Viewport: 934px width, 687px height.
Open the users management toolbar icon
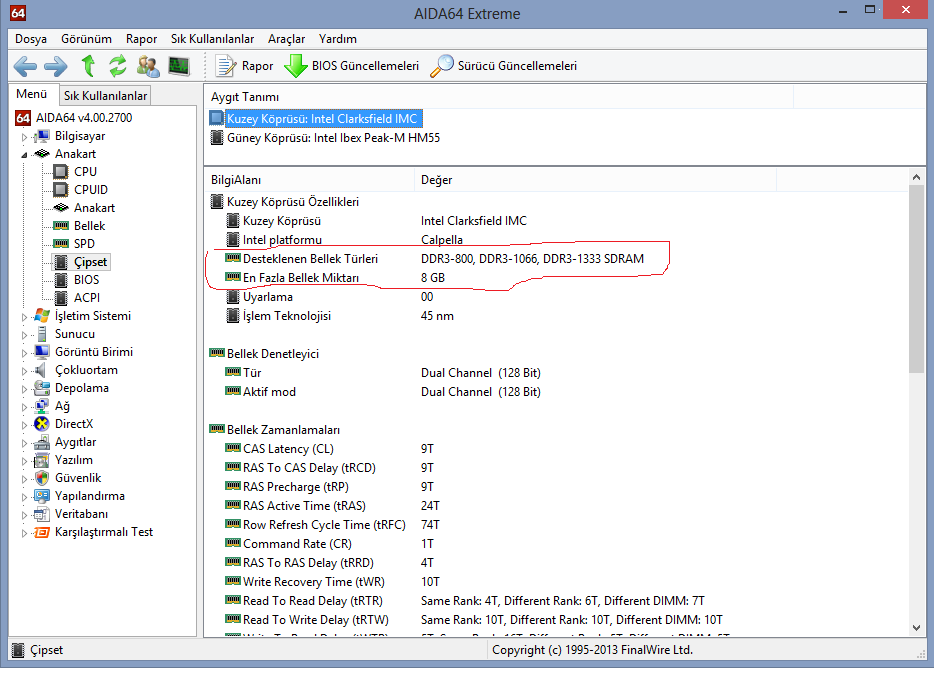pos(148,66)
